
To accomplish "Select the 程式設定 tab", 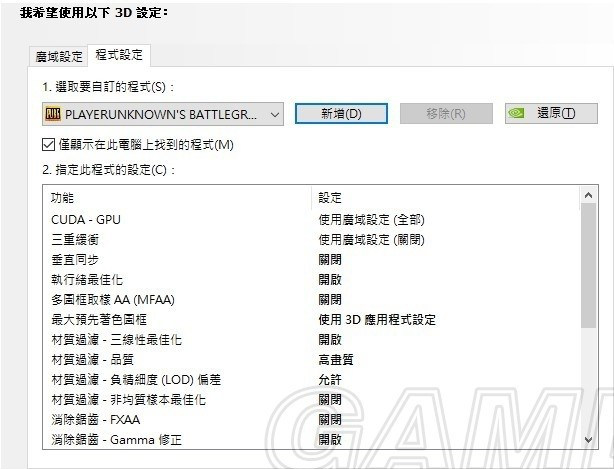I will click(119, 55).
